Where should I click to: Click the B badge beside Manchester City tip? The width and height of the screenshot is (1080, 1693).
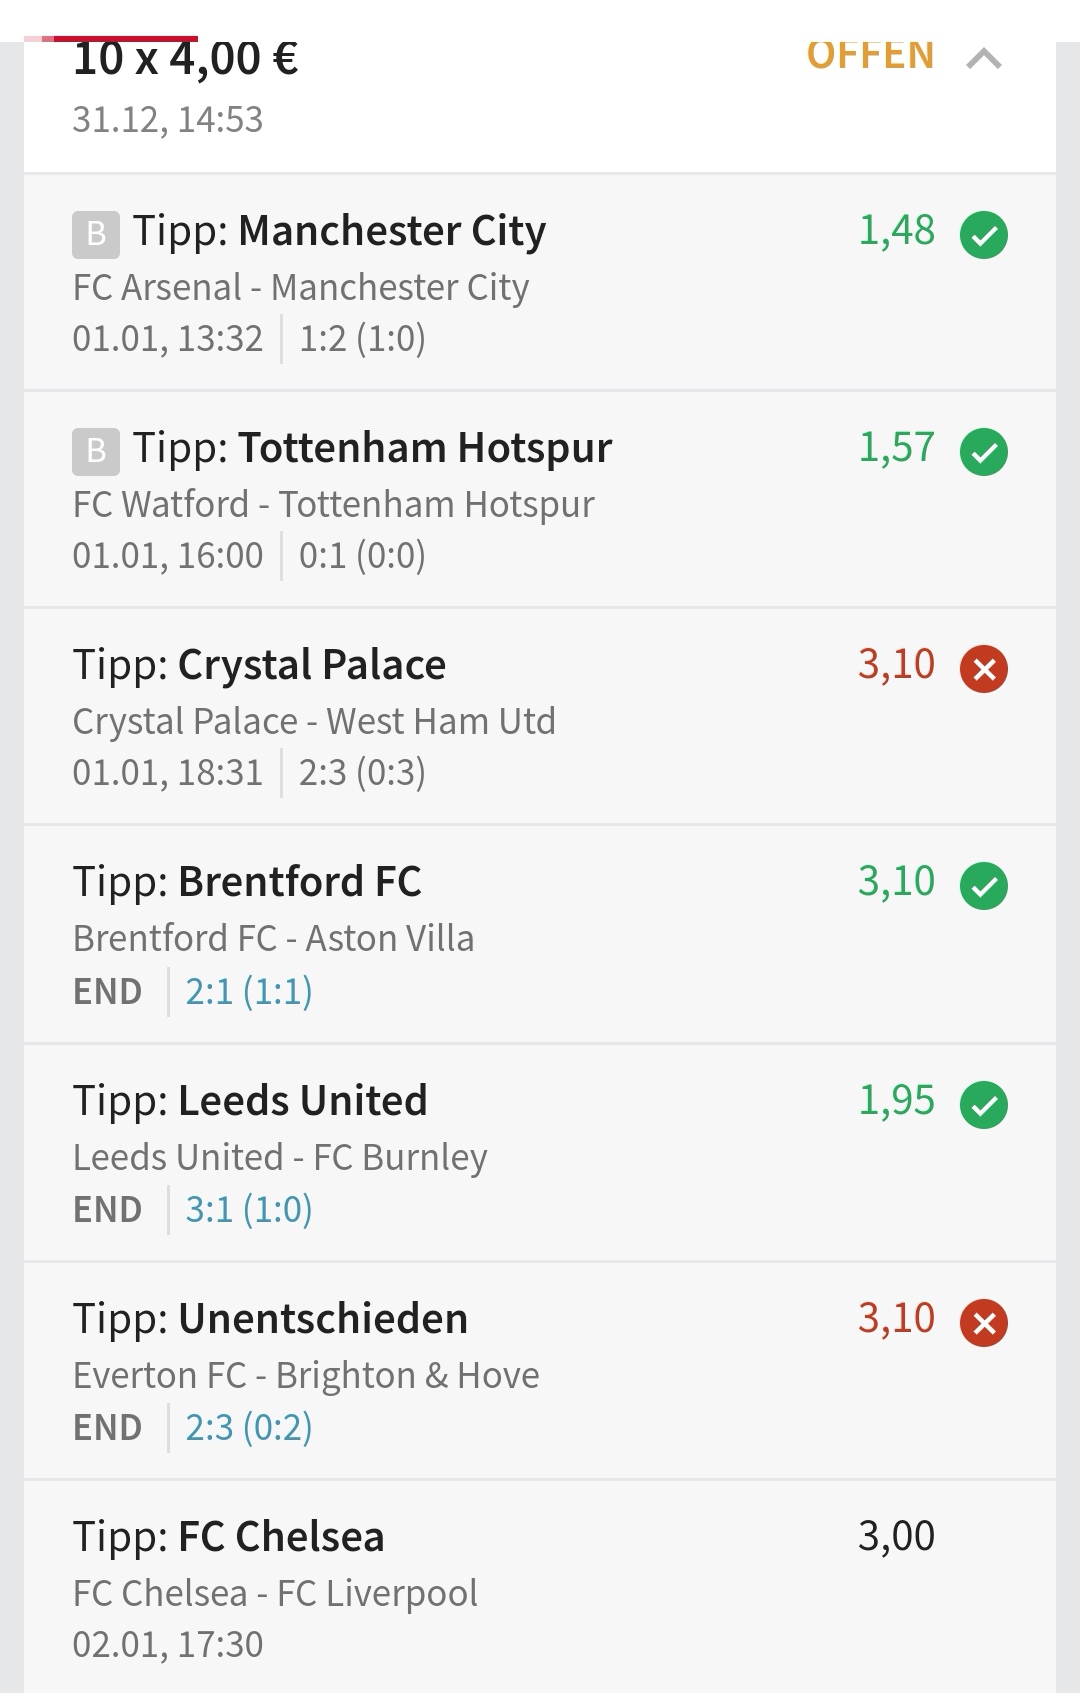tap(96, 234)
